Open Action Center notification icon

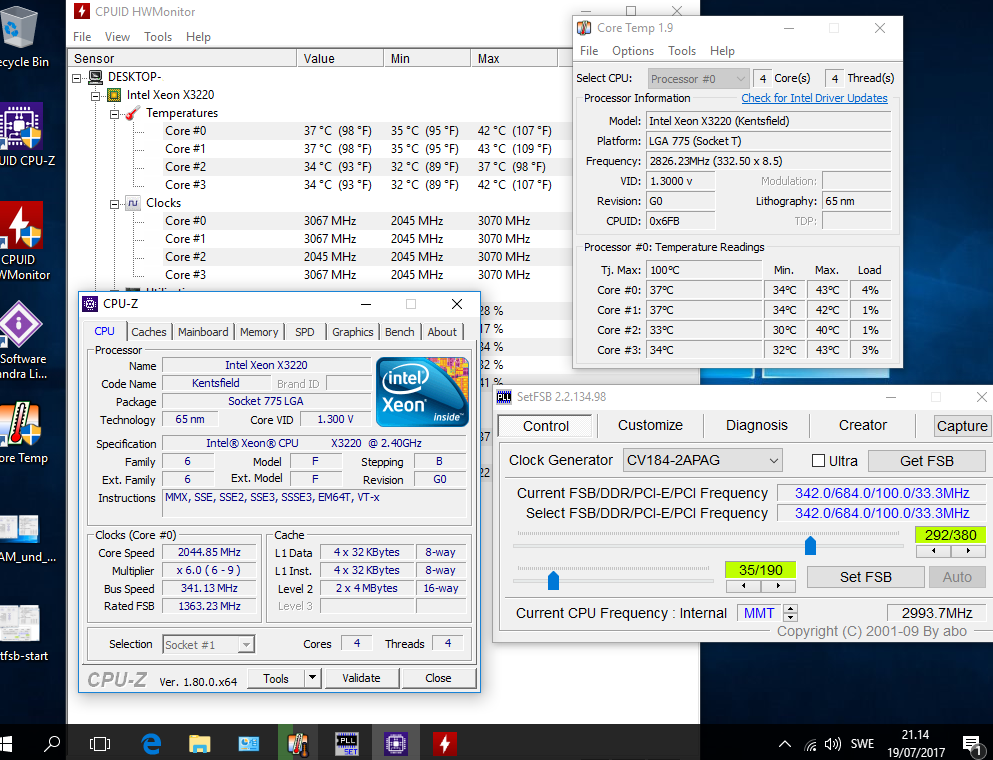(970, 744)
